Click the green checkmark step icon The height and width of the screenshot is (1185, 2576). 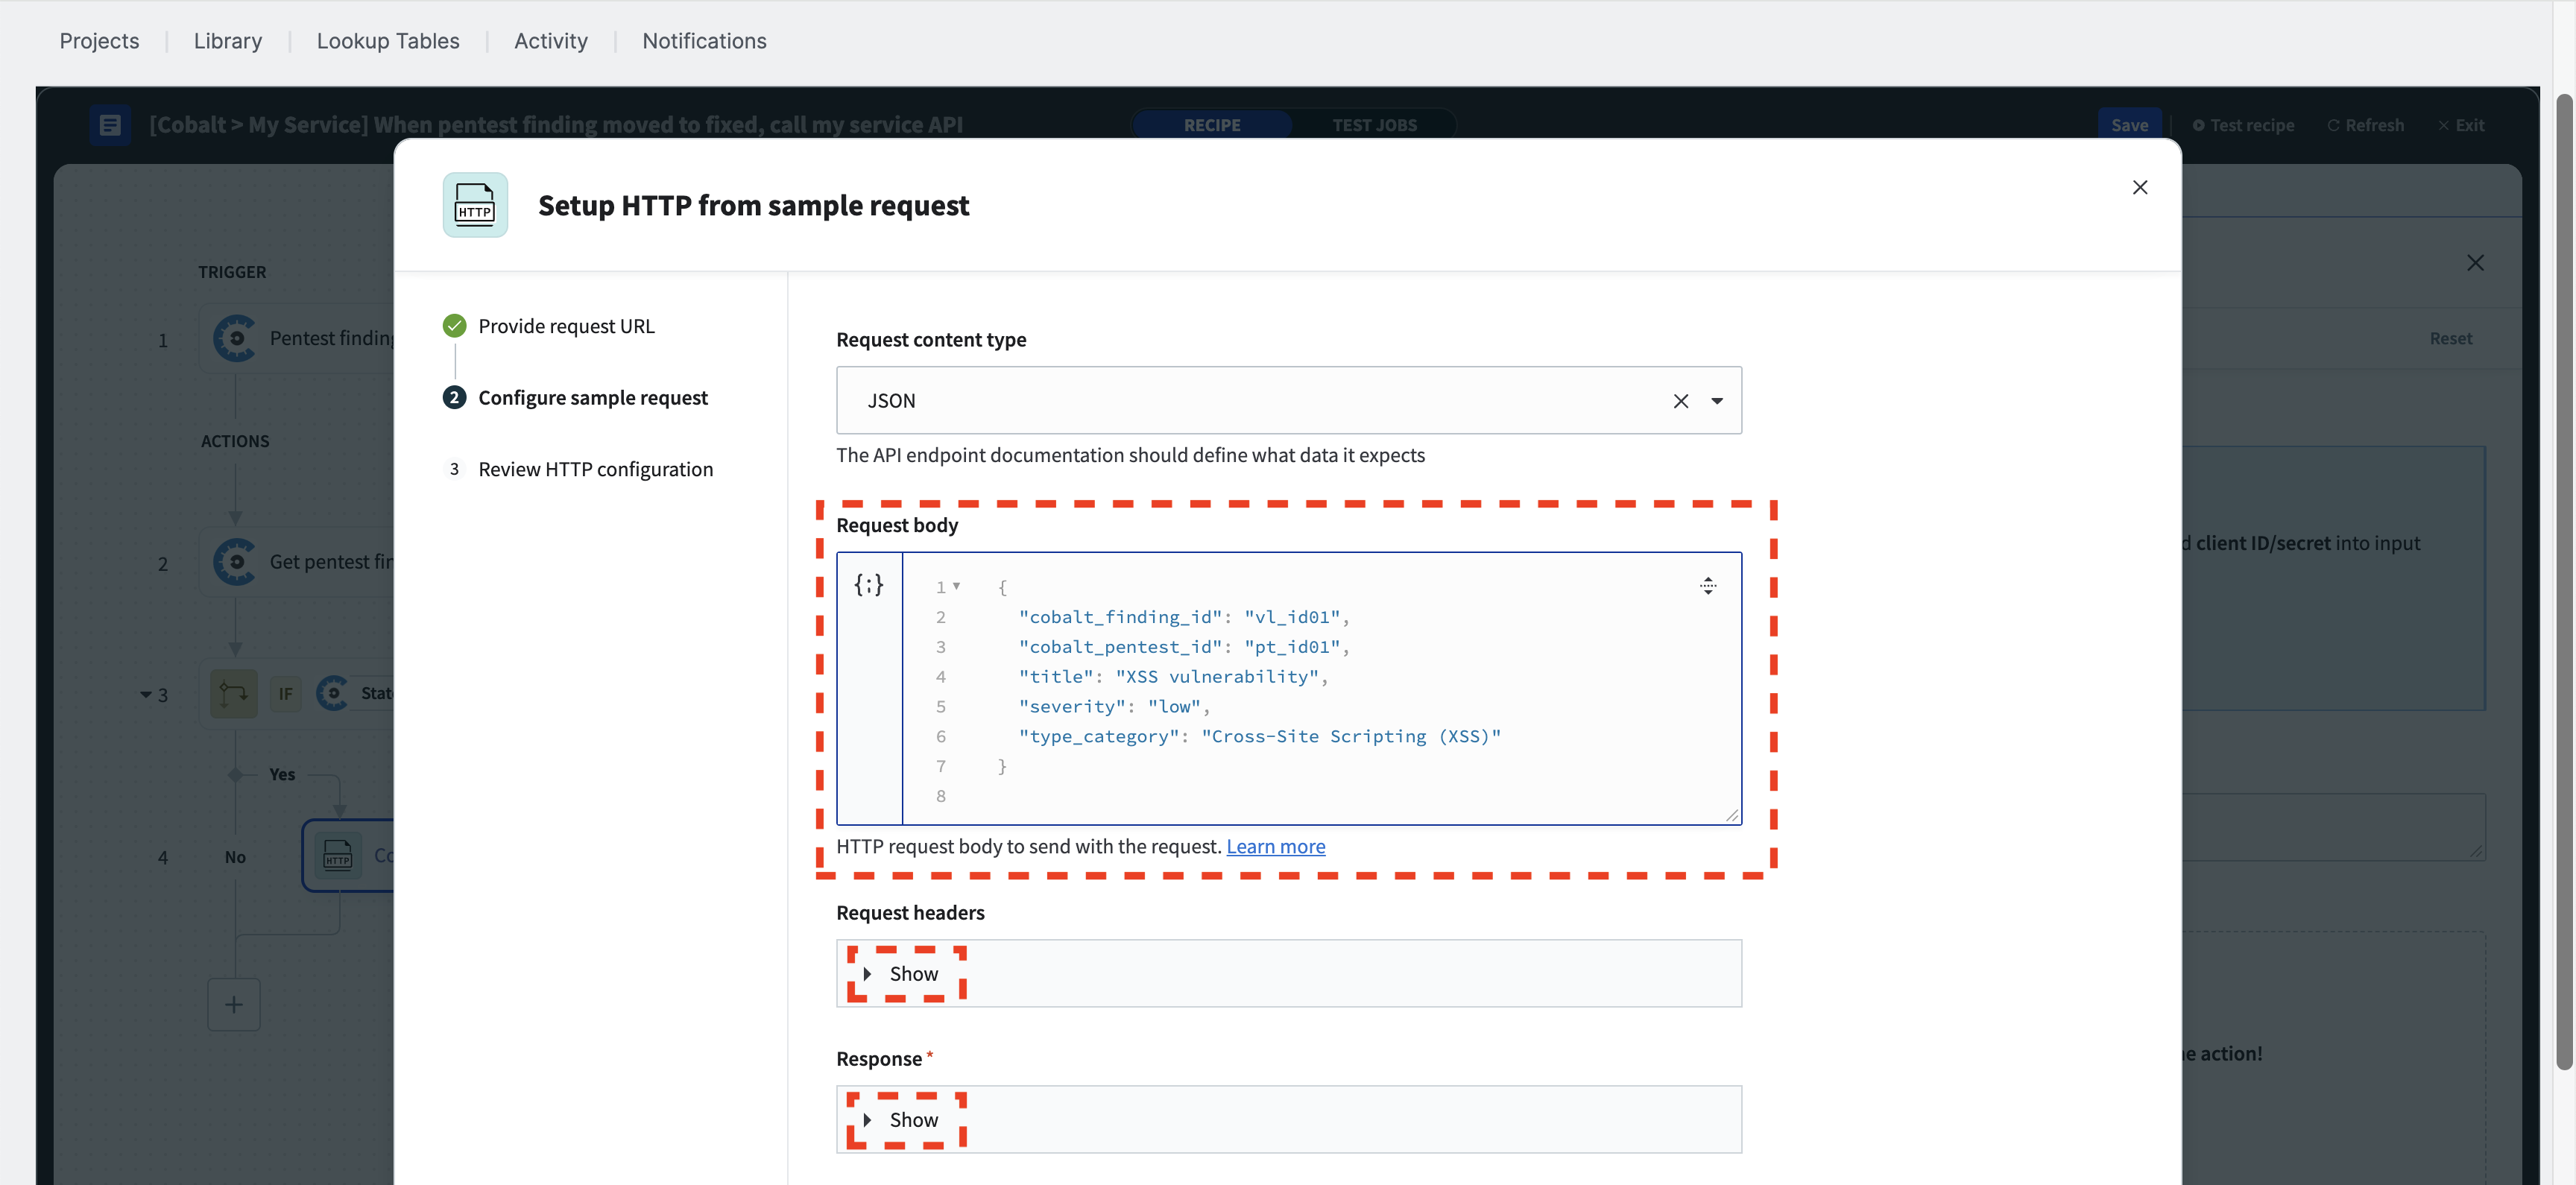454,326
